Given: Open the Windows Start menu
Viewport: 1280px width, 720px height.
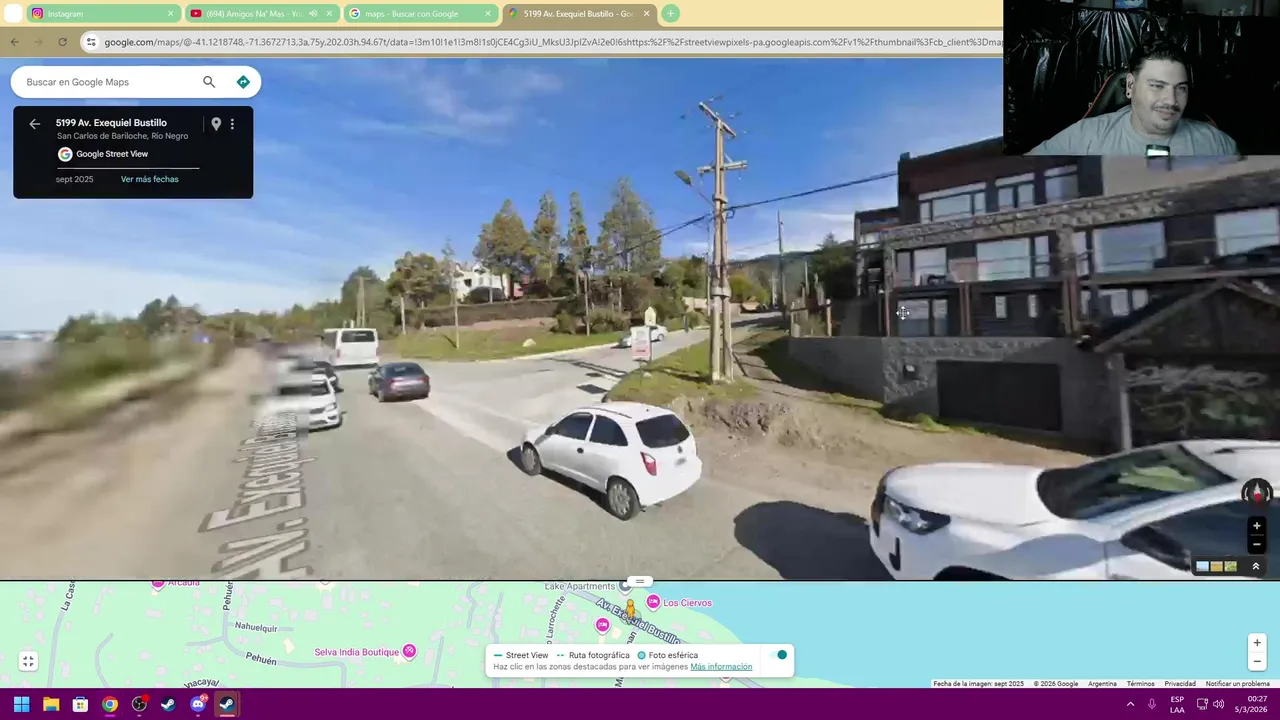Looking at the screenshot, I should [x=21, y=704].
